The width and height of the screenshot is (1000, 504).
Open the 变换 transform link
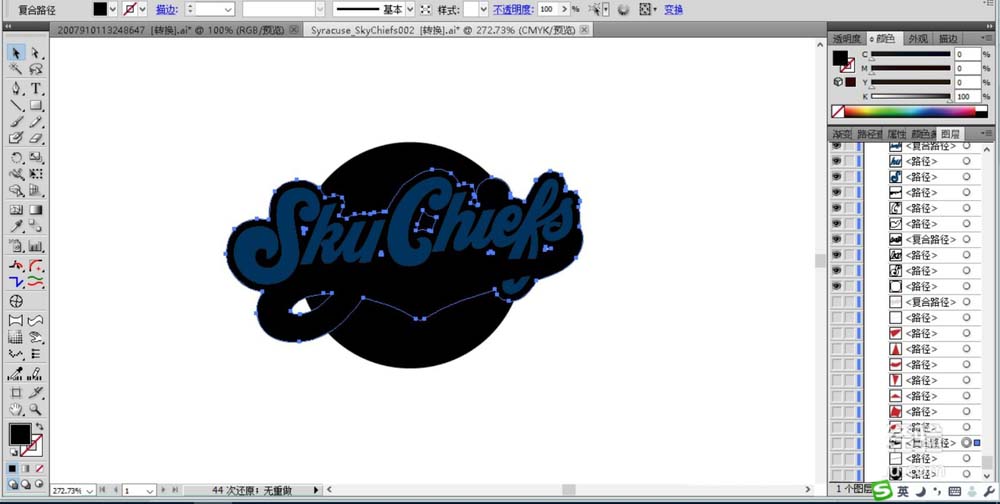pos(673,10)
